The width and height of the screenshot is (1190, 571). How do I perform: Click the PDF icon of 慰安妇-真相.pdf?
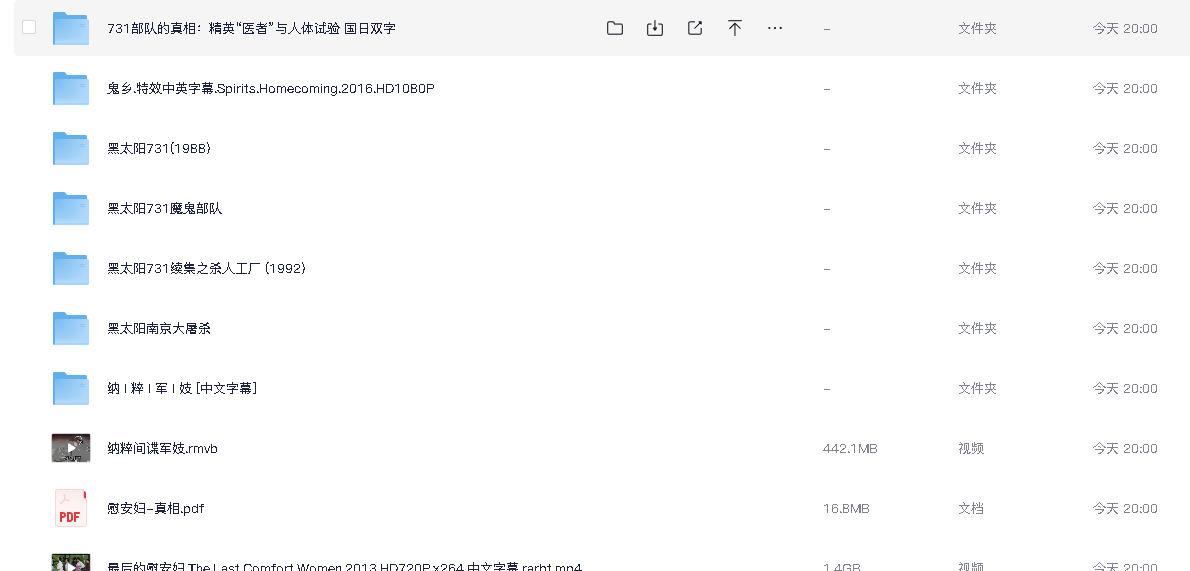click(x=71, y=508)
